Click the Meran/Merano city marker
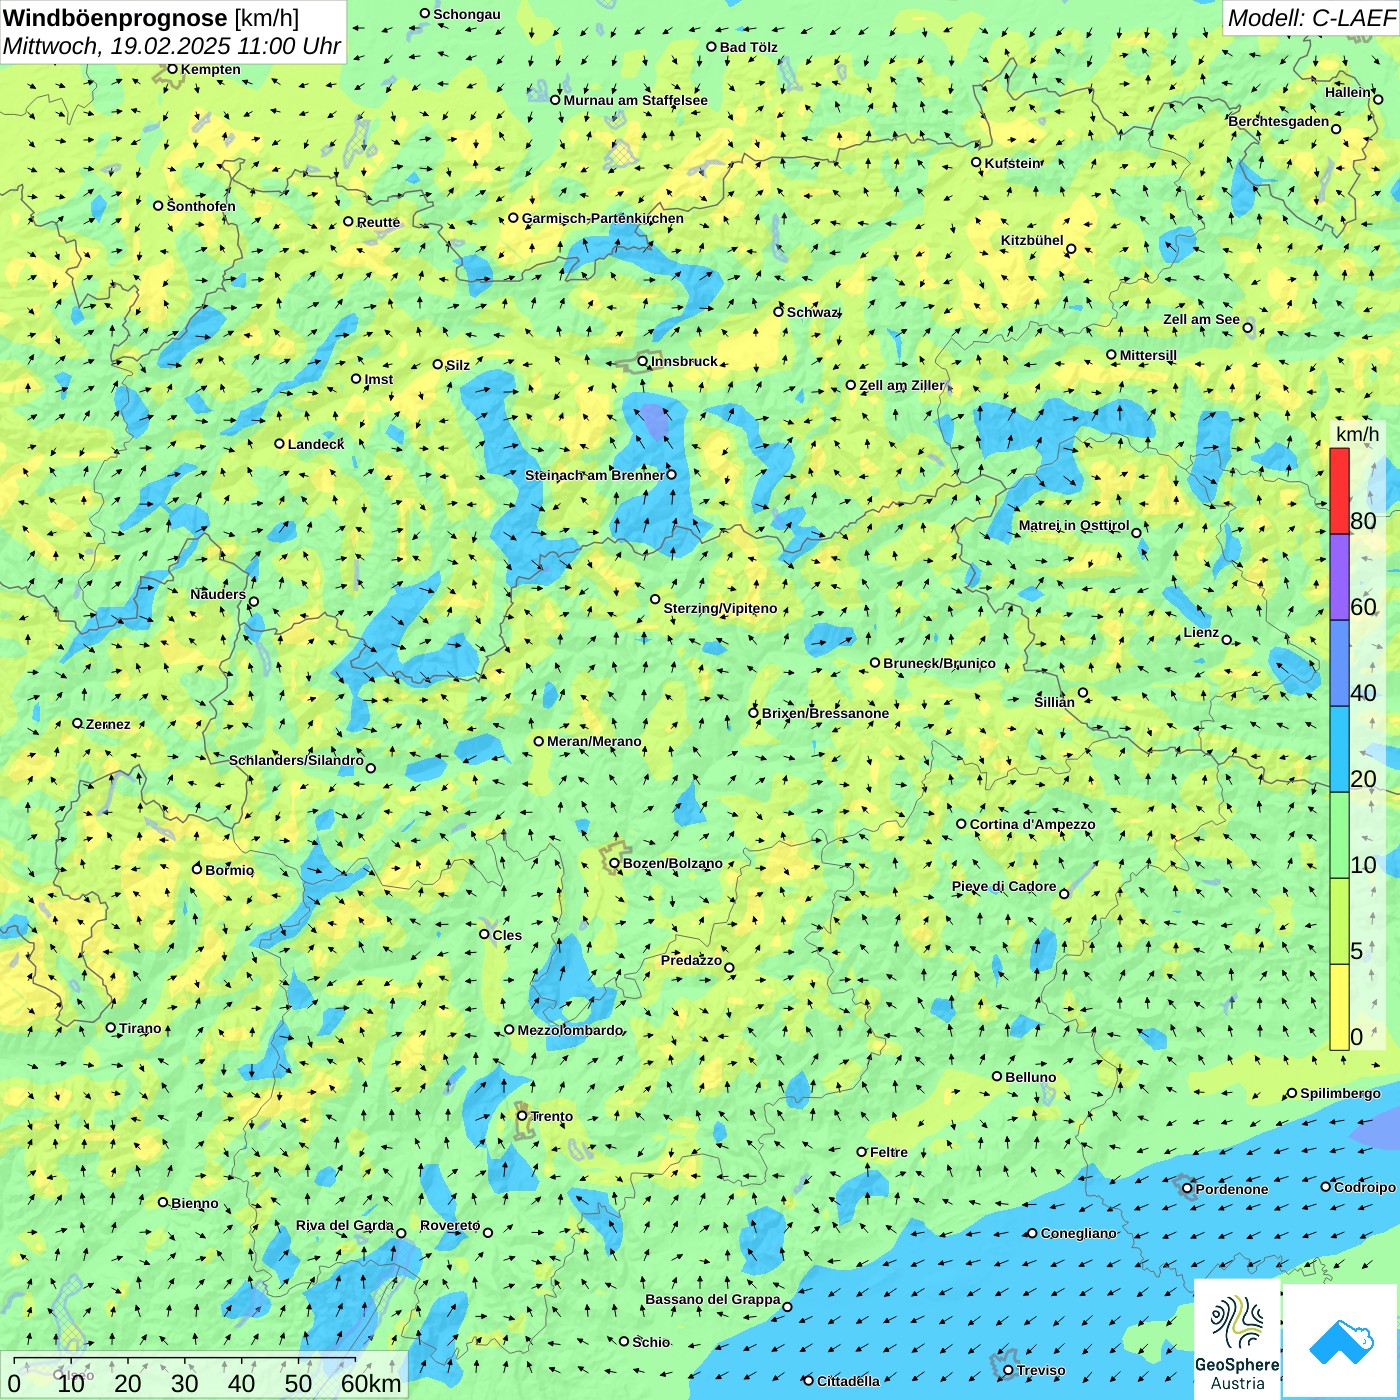 click(539, 741)
